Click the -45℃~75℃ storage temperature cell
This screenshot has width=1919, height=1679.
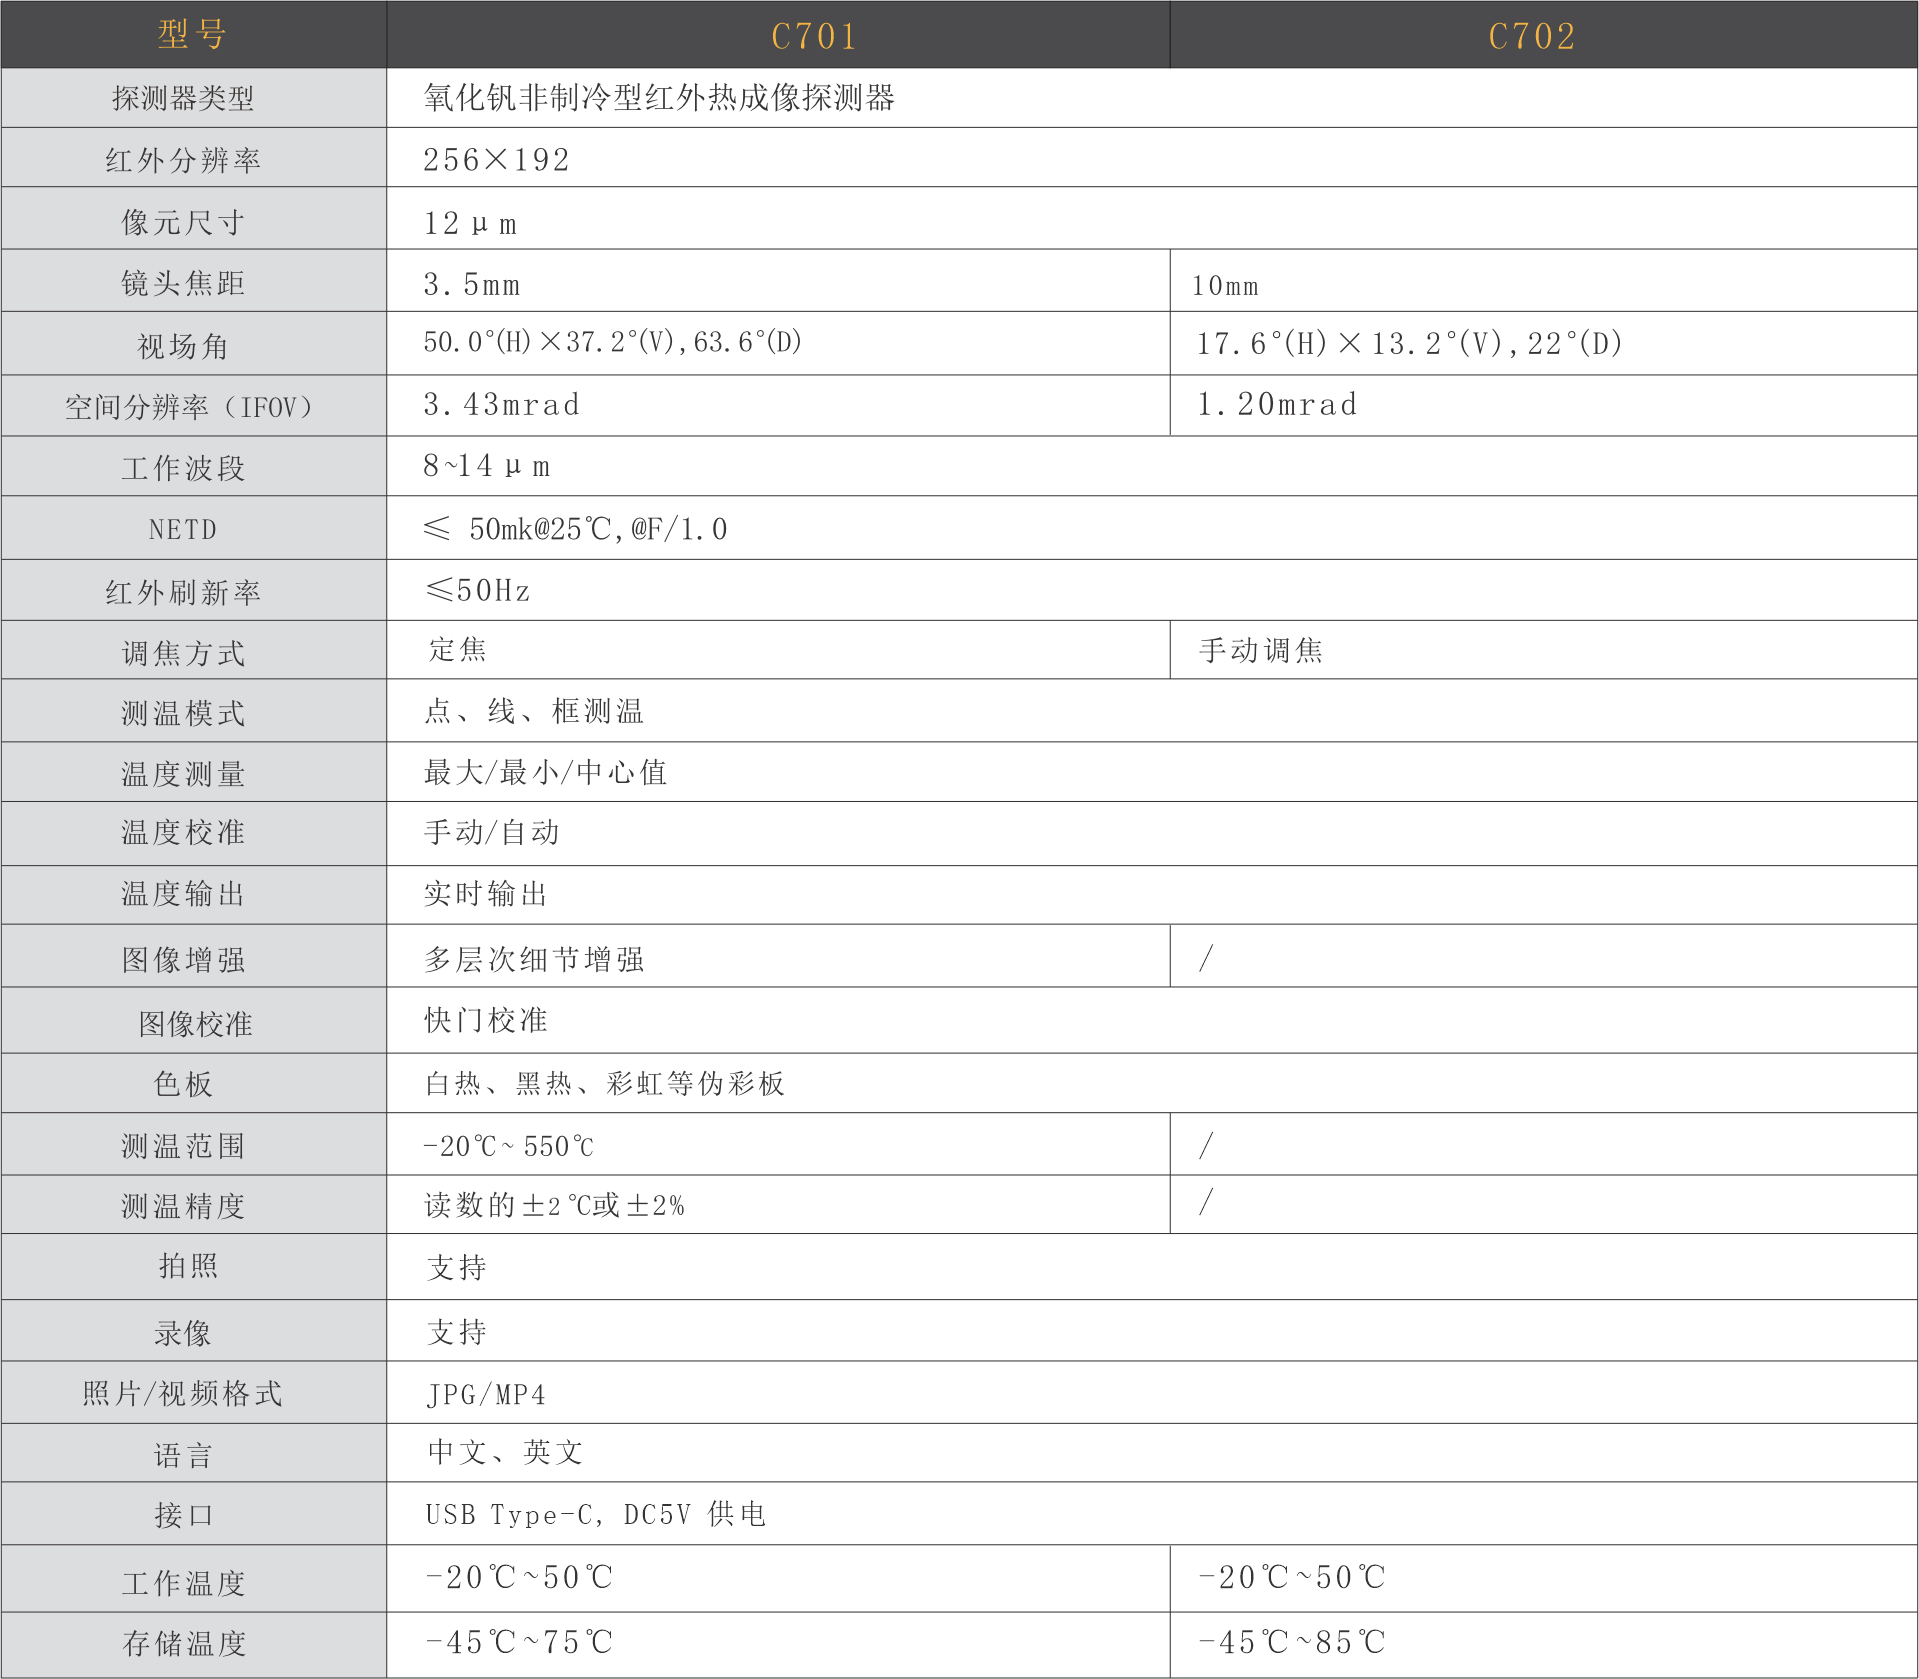(778, 1644)
